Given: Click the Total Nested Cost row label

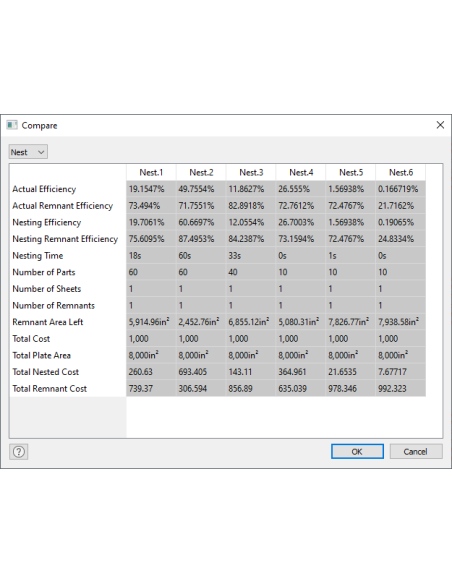Looking at the screenshot, I should (x=45, y=372).
